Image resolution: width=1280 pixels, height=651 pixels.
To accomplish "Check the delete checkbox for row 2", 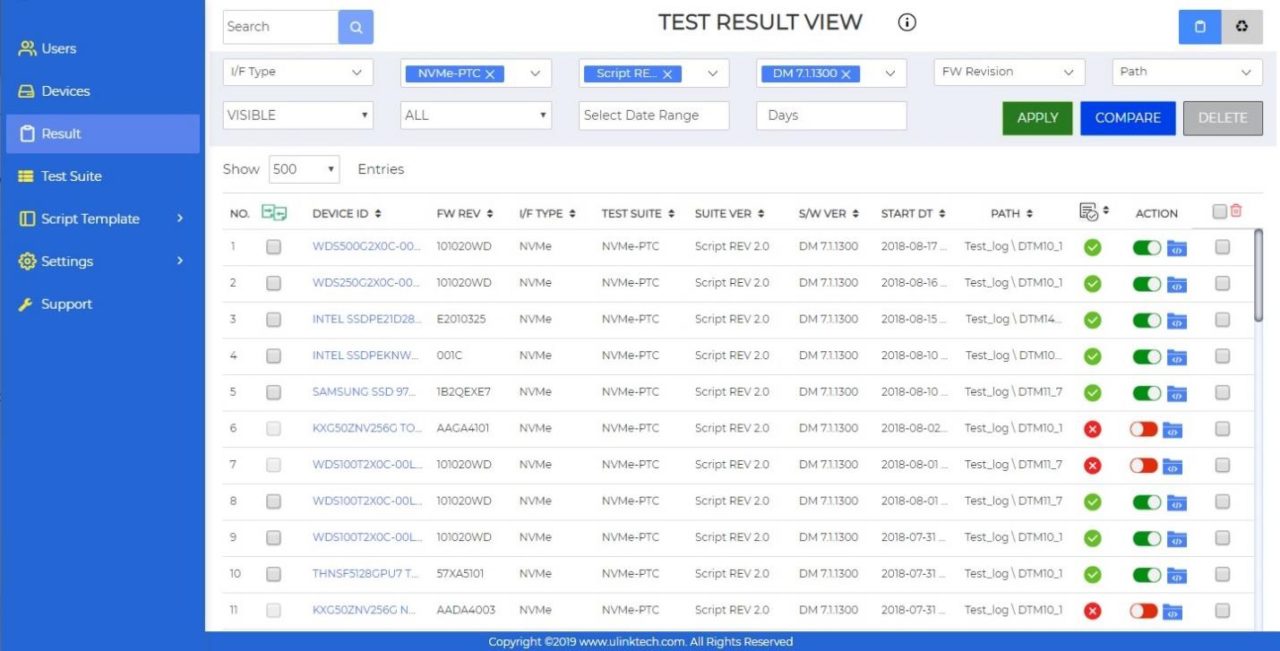I will tap(1222, 282).
